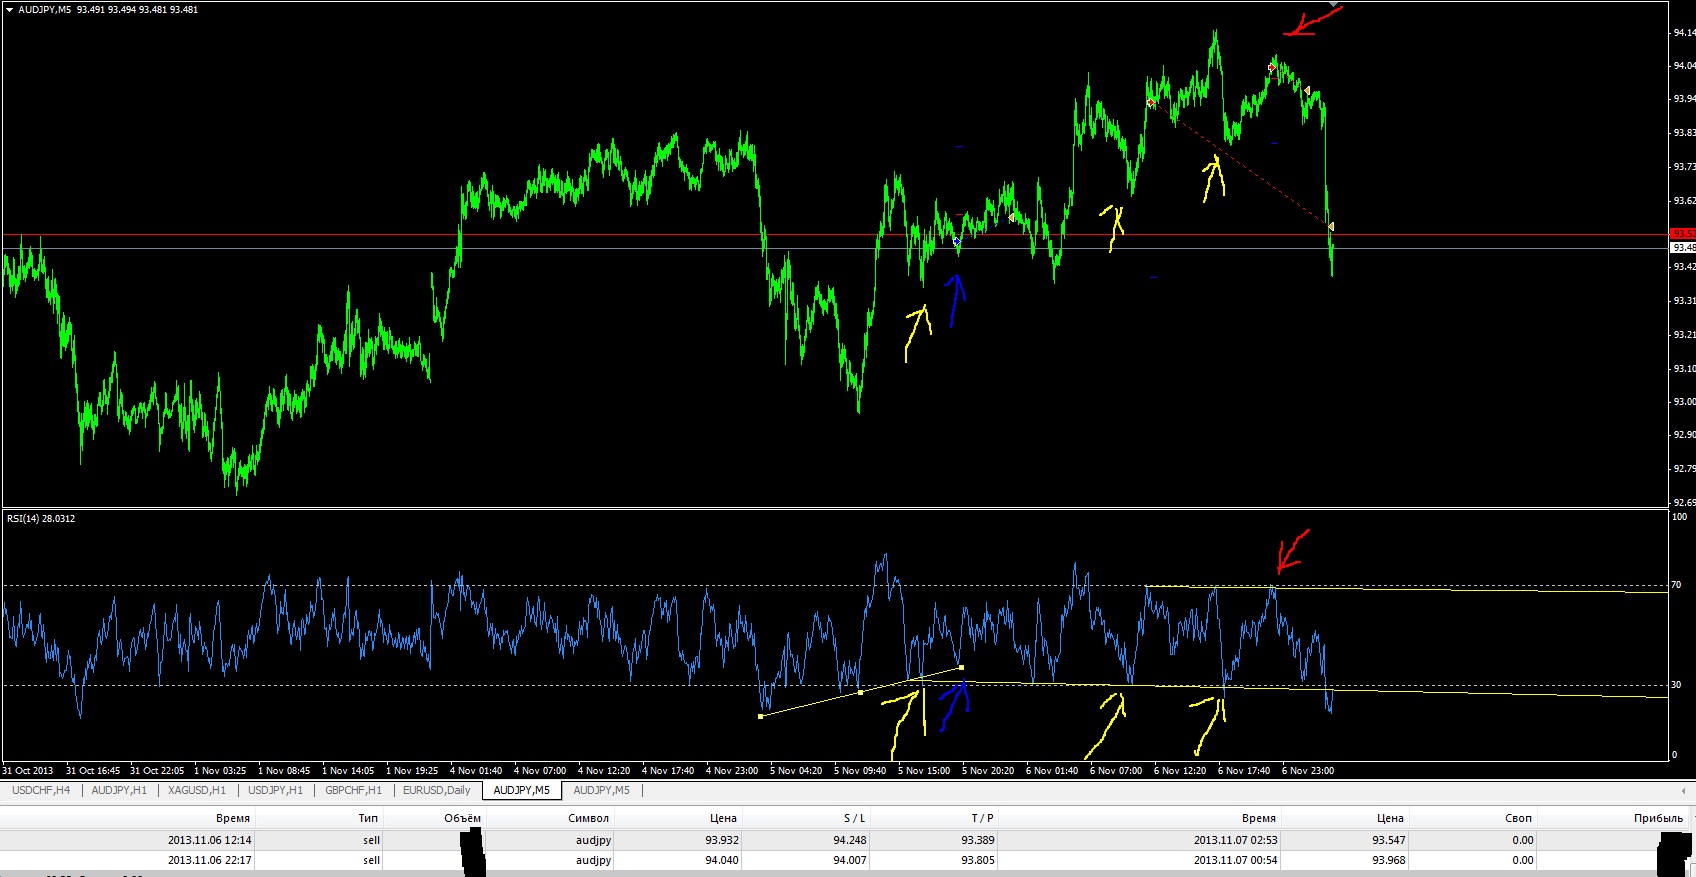Click the 4 Nov 01:40 time axis label
Image resolution: width=1696 pixels, height=877 pixels.
[x=476, y=771]
